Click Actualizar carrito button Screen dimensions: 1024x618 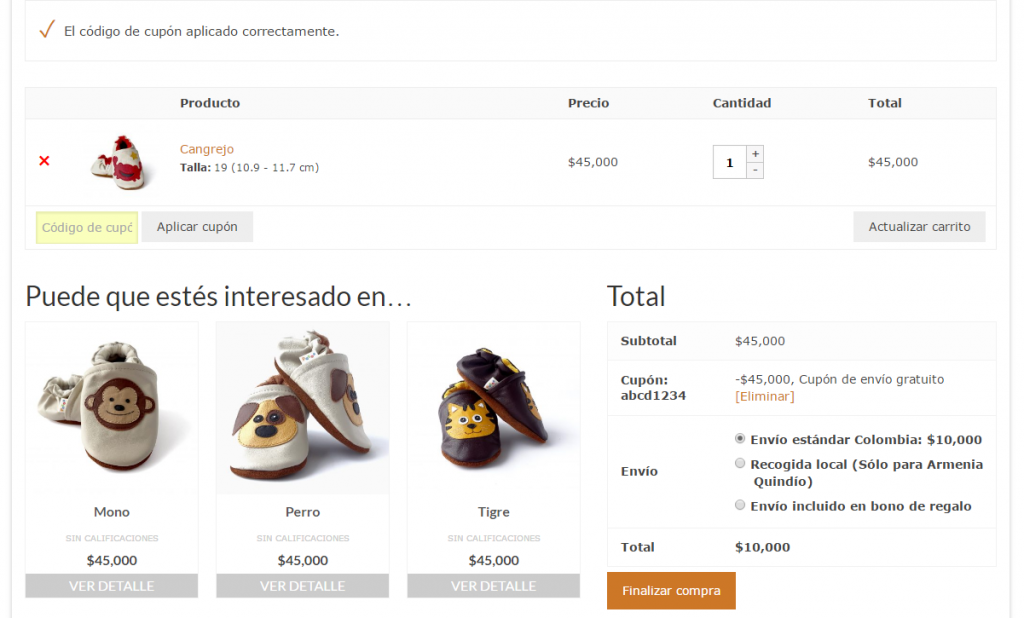(919, 227)
